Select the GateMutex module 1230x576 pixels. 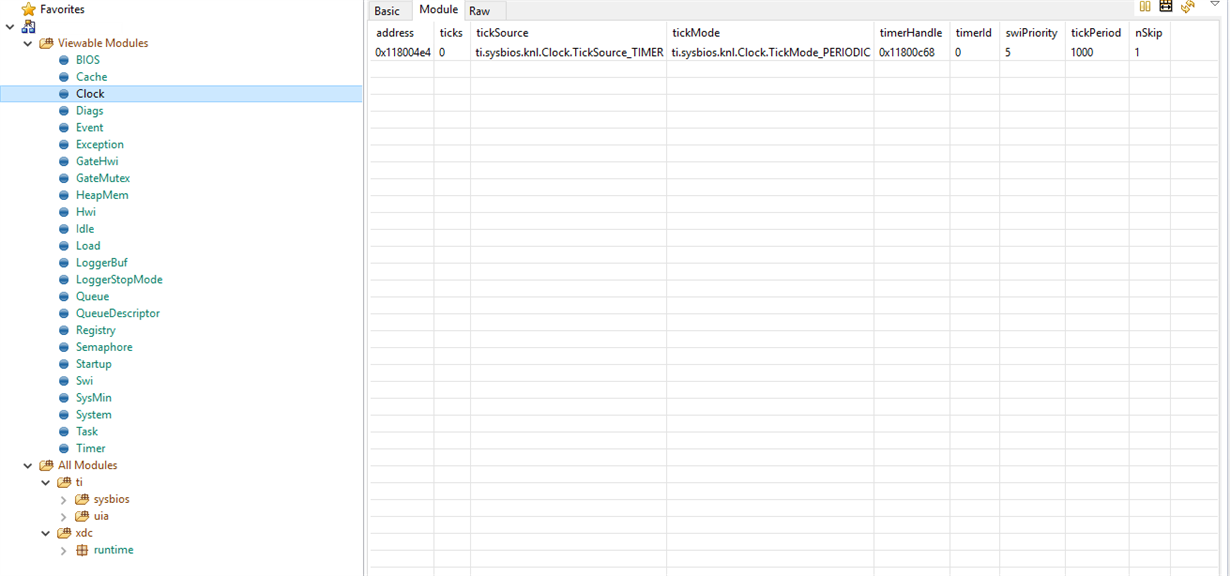click(x=103, y=178)
